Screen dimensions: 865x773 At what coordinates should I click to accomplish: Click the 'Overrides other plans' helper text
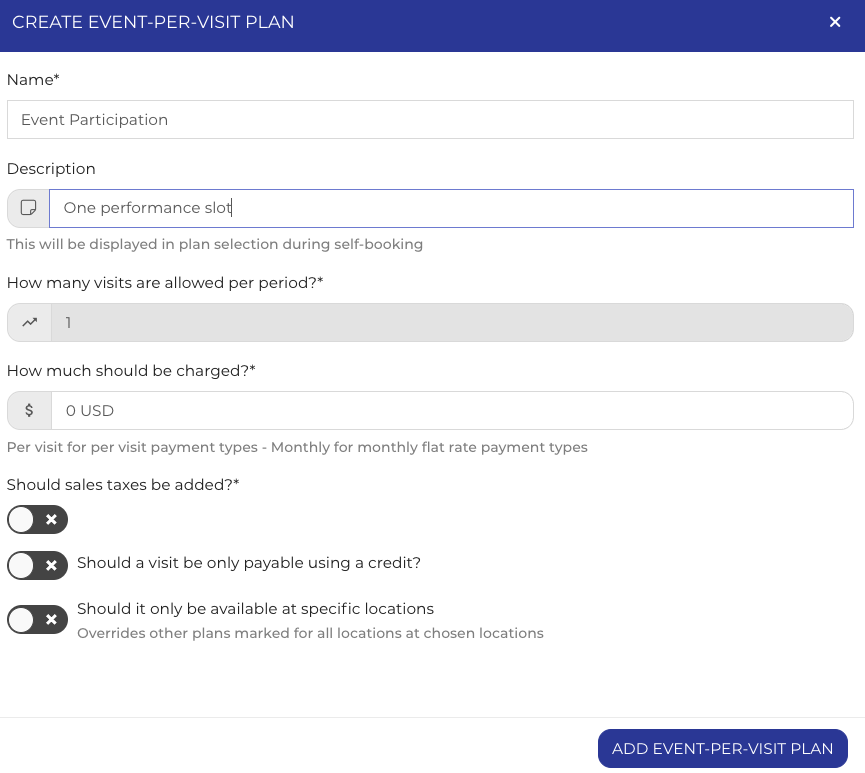click(310, 633)
